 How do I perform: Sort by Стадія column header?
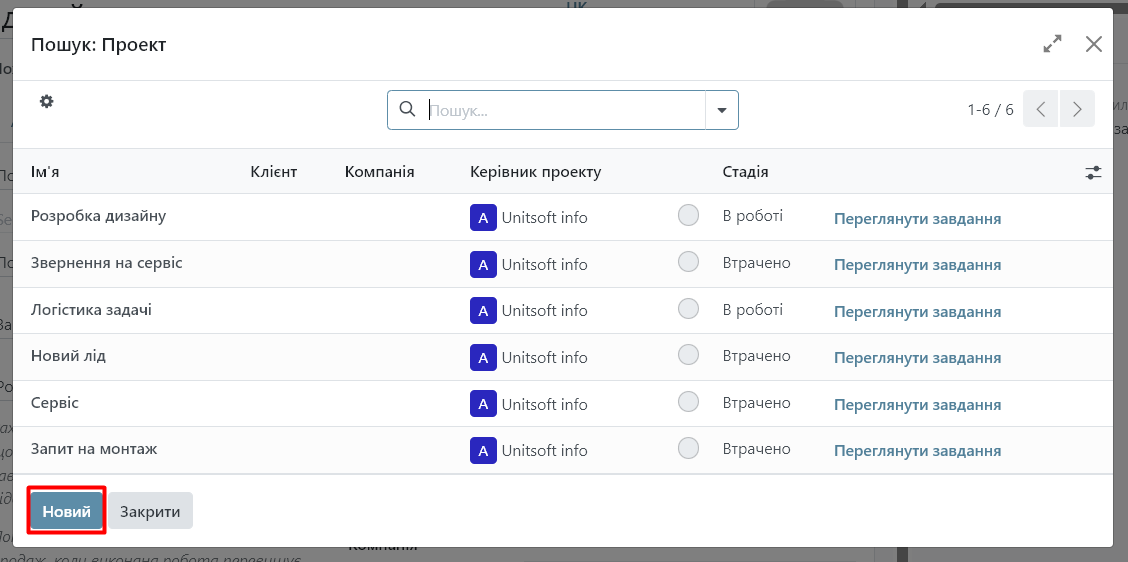click(x=745, y=172)
